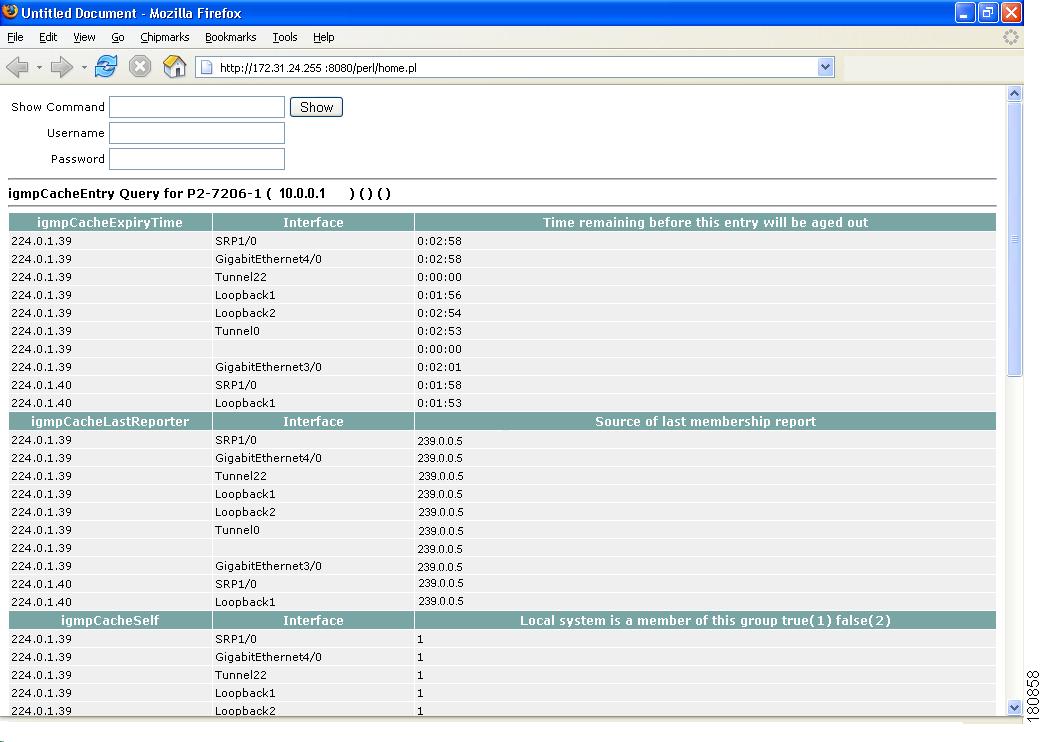Click the Forward navigation icon
Viewport: 1043px width, 742px height.
coord(60,67)
